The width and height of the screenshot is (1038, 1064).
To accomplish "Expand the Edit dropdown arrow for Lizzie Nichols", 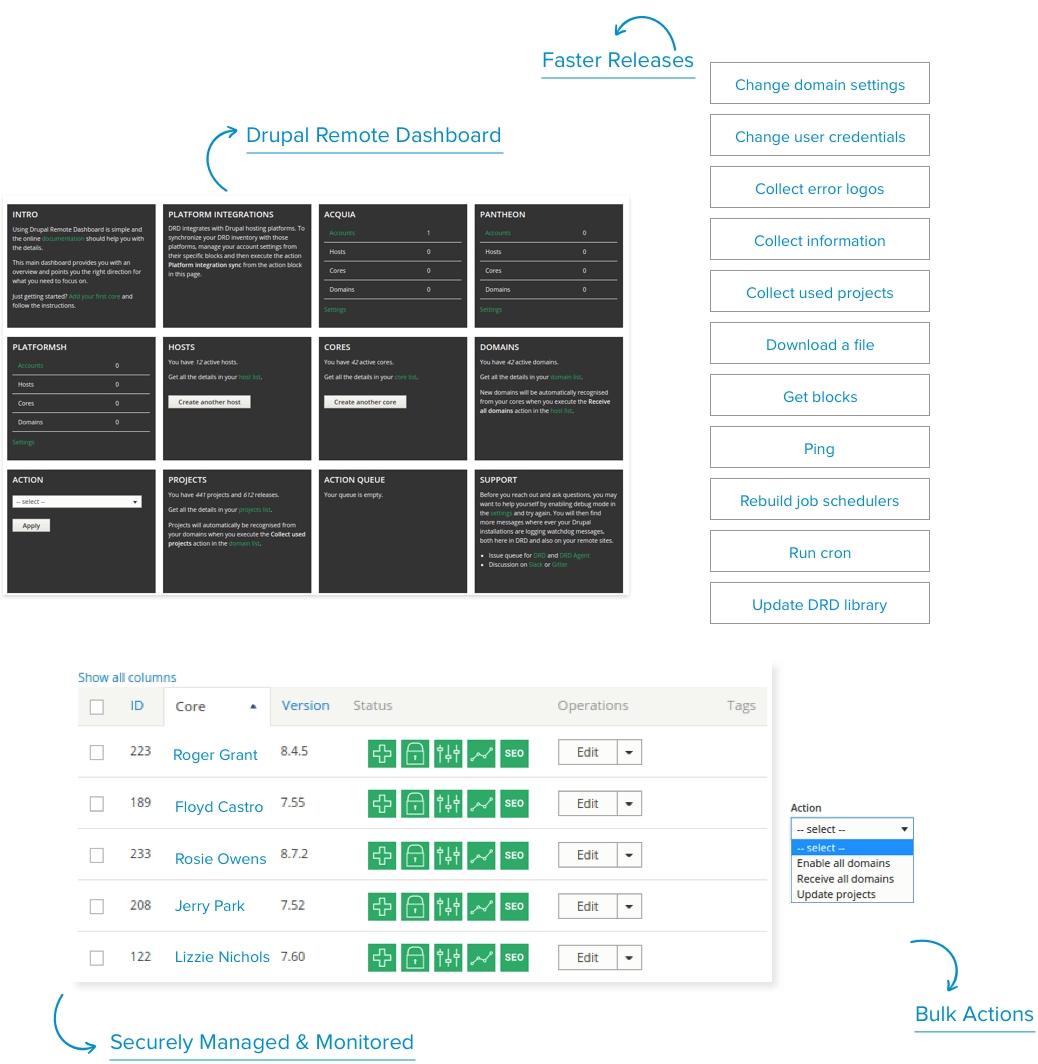I will point(630,957).
